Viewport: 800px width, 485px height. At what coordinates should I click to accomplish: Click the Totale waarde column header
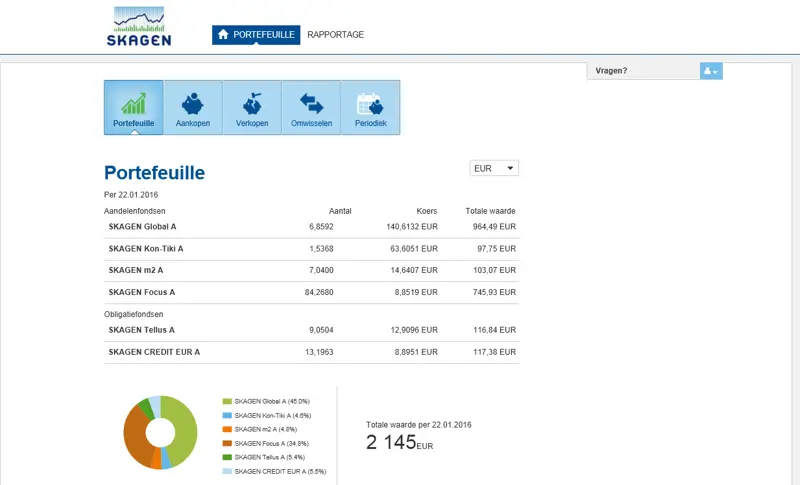(490, 211)
